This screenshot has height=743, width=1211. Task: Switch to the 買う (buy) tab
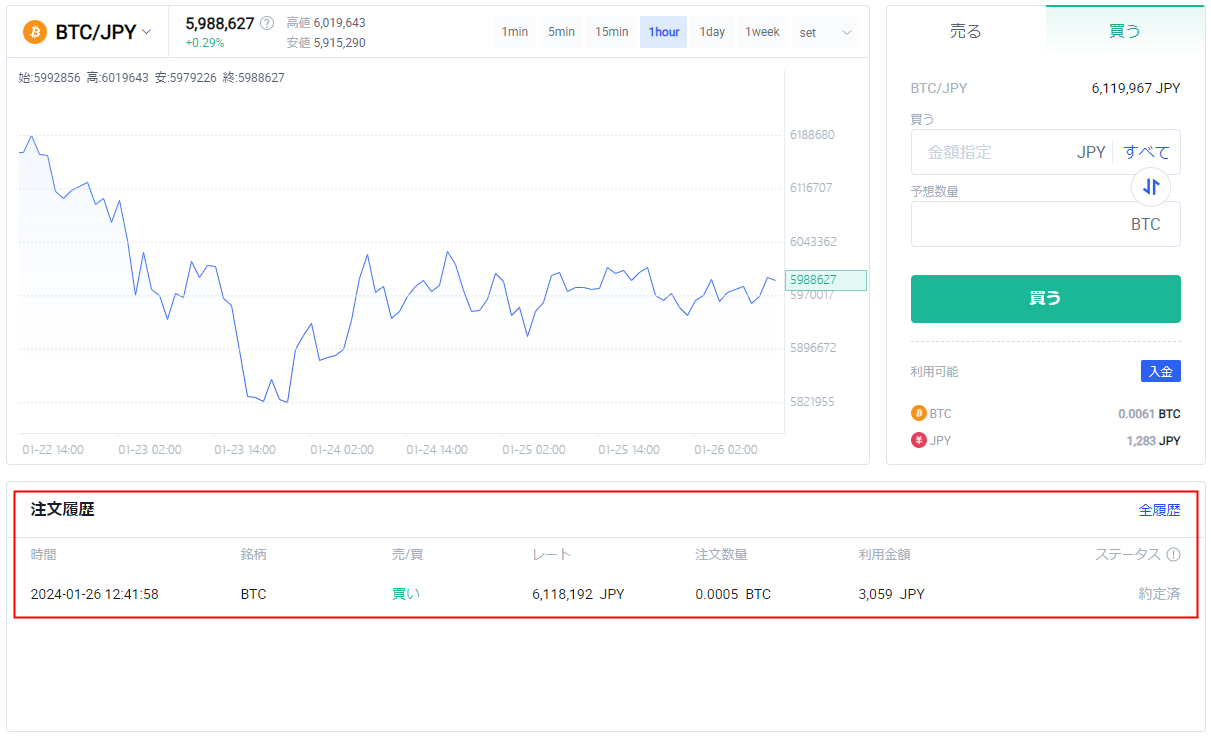pyautogui.click(x=1125, y=31)
